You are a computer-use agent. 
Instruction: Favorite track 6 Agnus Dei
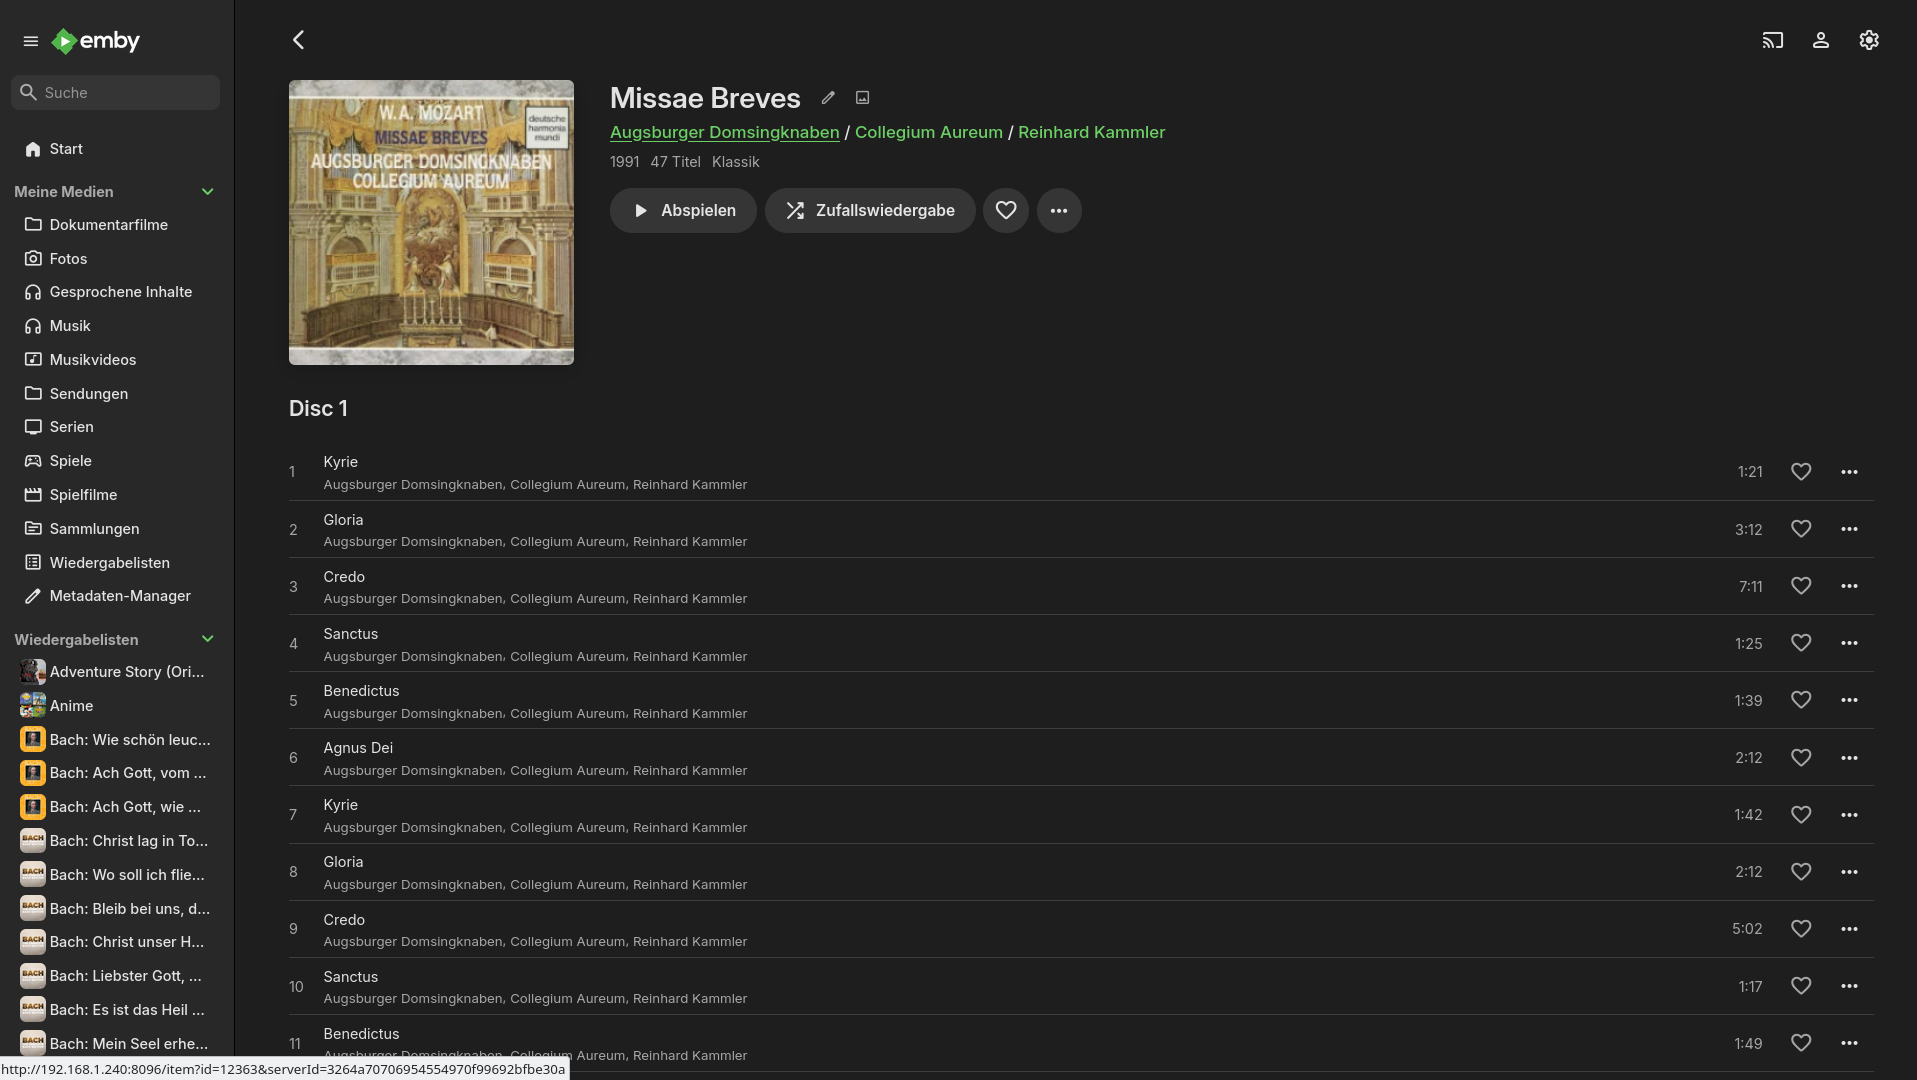point(1801,758)
